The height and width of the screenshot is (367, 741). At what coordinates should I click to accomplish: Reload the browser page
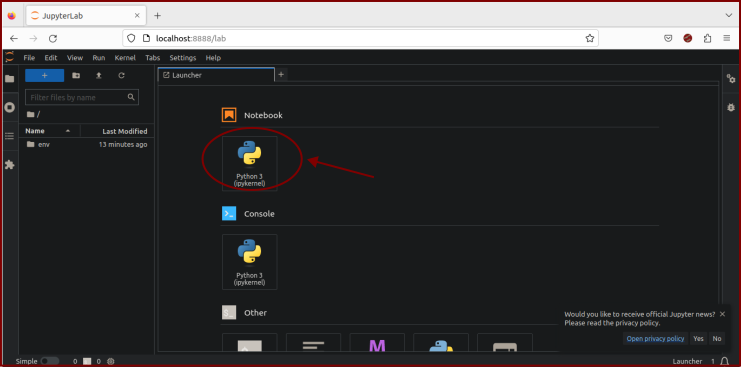click(x=53, y=38)
